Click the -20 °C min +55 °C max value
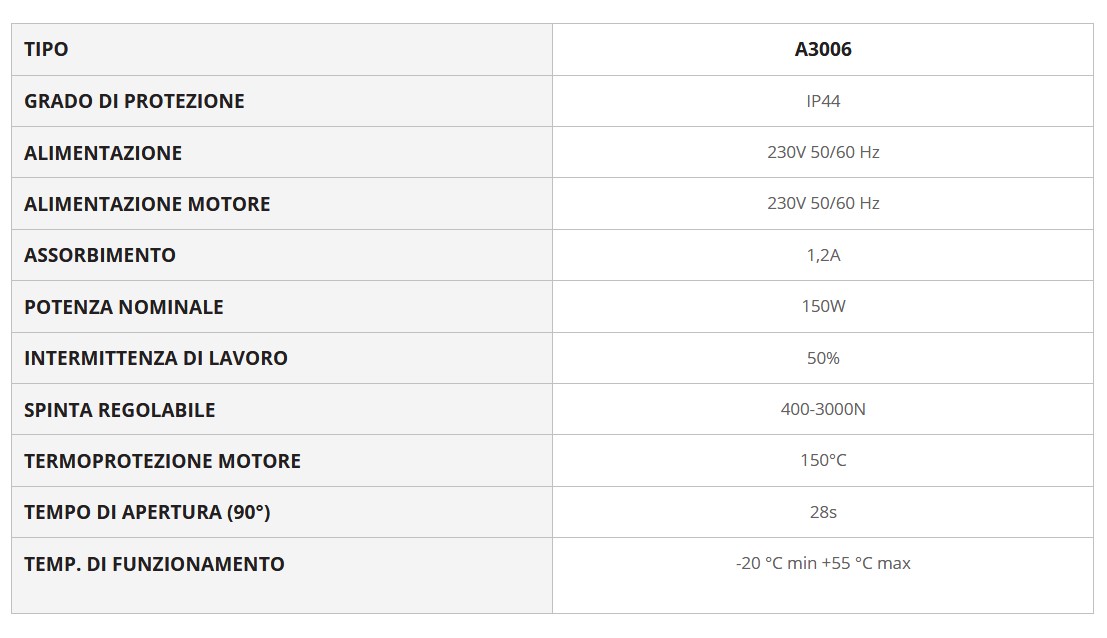The image size is (1107, 638). [822, 563]
